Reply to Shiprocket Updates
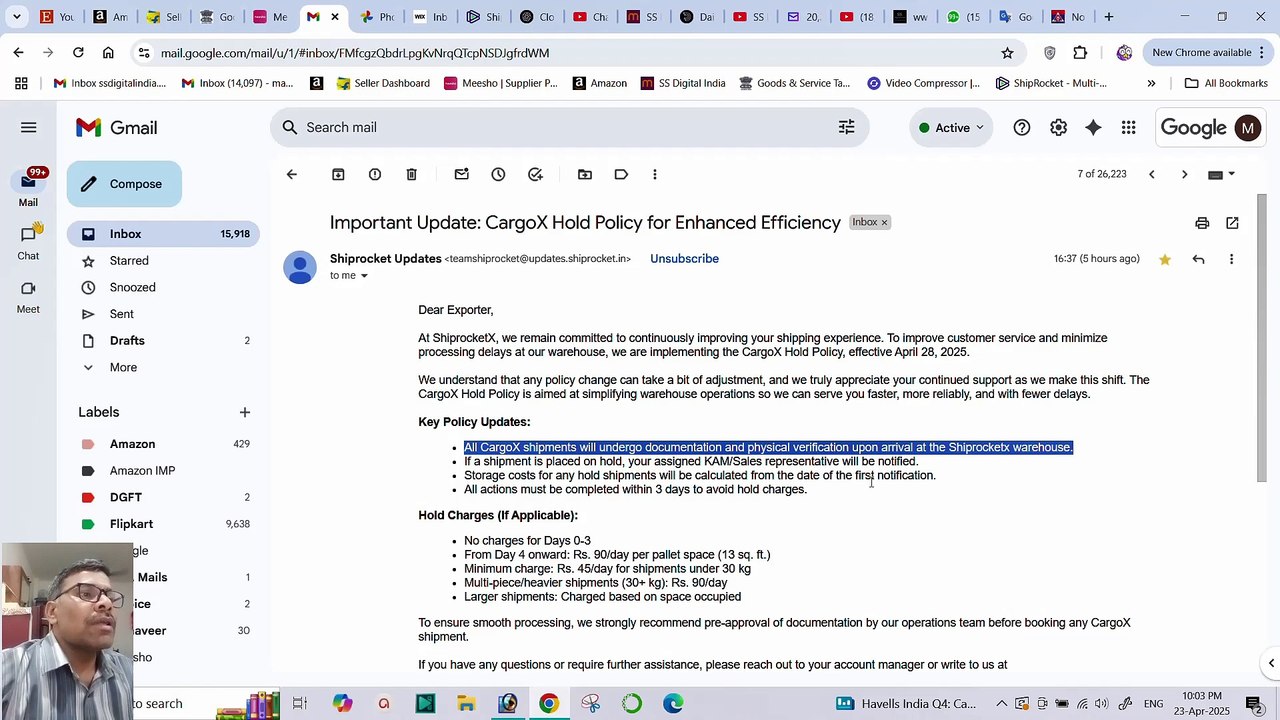Image resolution: width=1280 pixels, height=720 pixels. (x=1198, y=259)
